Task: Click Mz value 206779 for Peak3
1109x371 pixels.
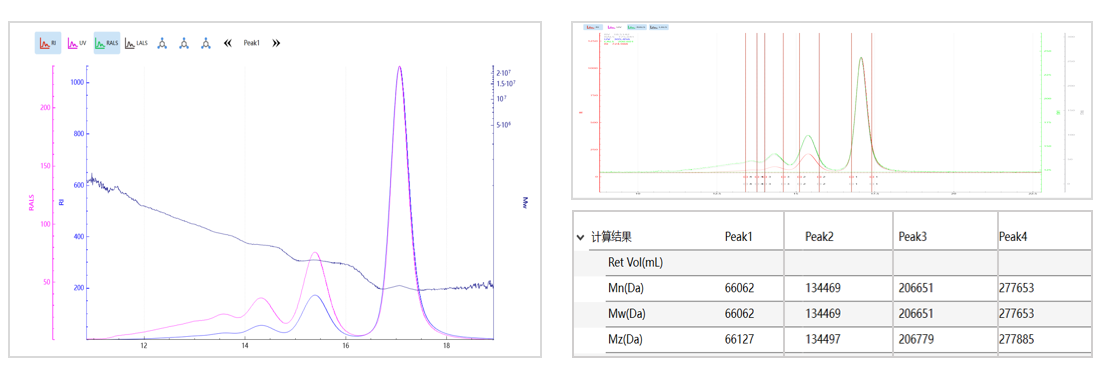Action: point(915,339)
